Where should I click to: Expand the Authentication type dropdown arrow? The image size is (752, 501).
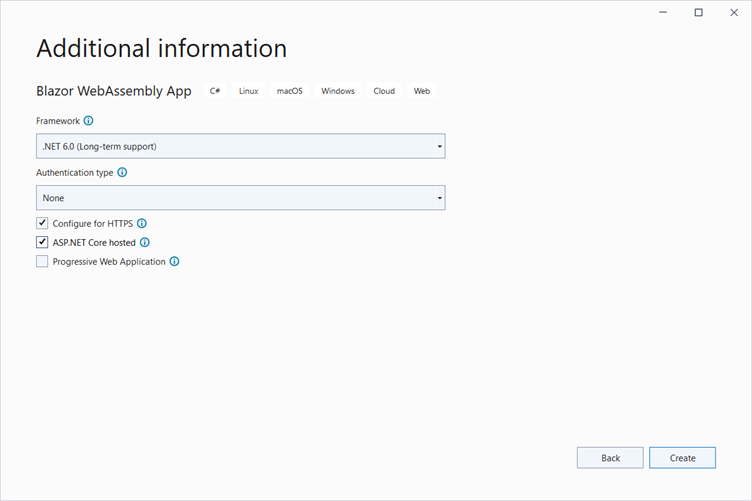point(439,198)
